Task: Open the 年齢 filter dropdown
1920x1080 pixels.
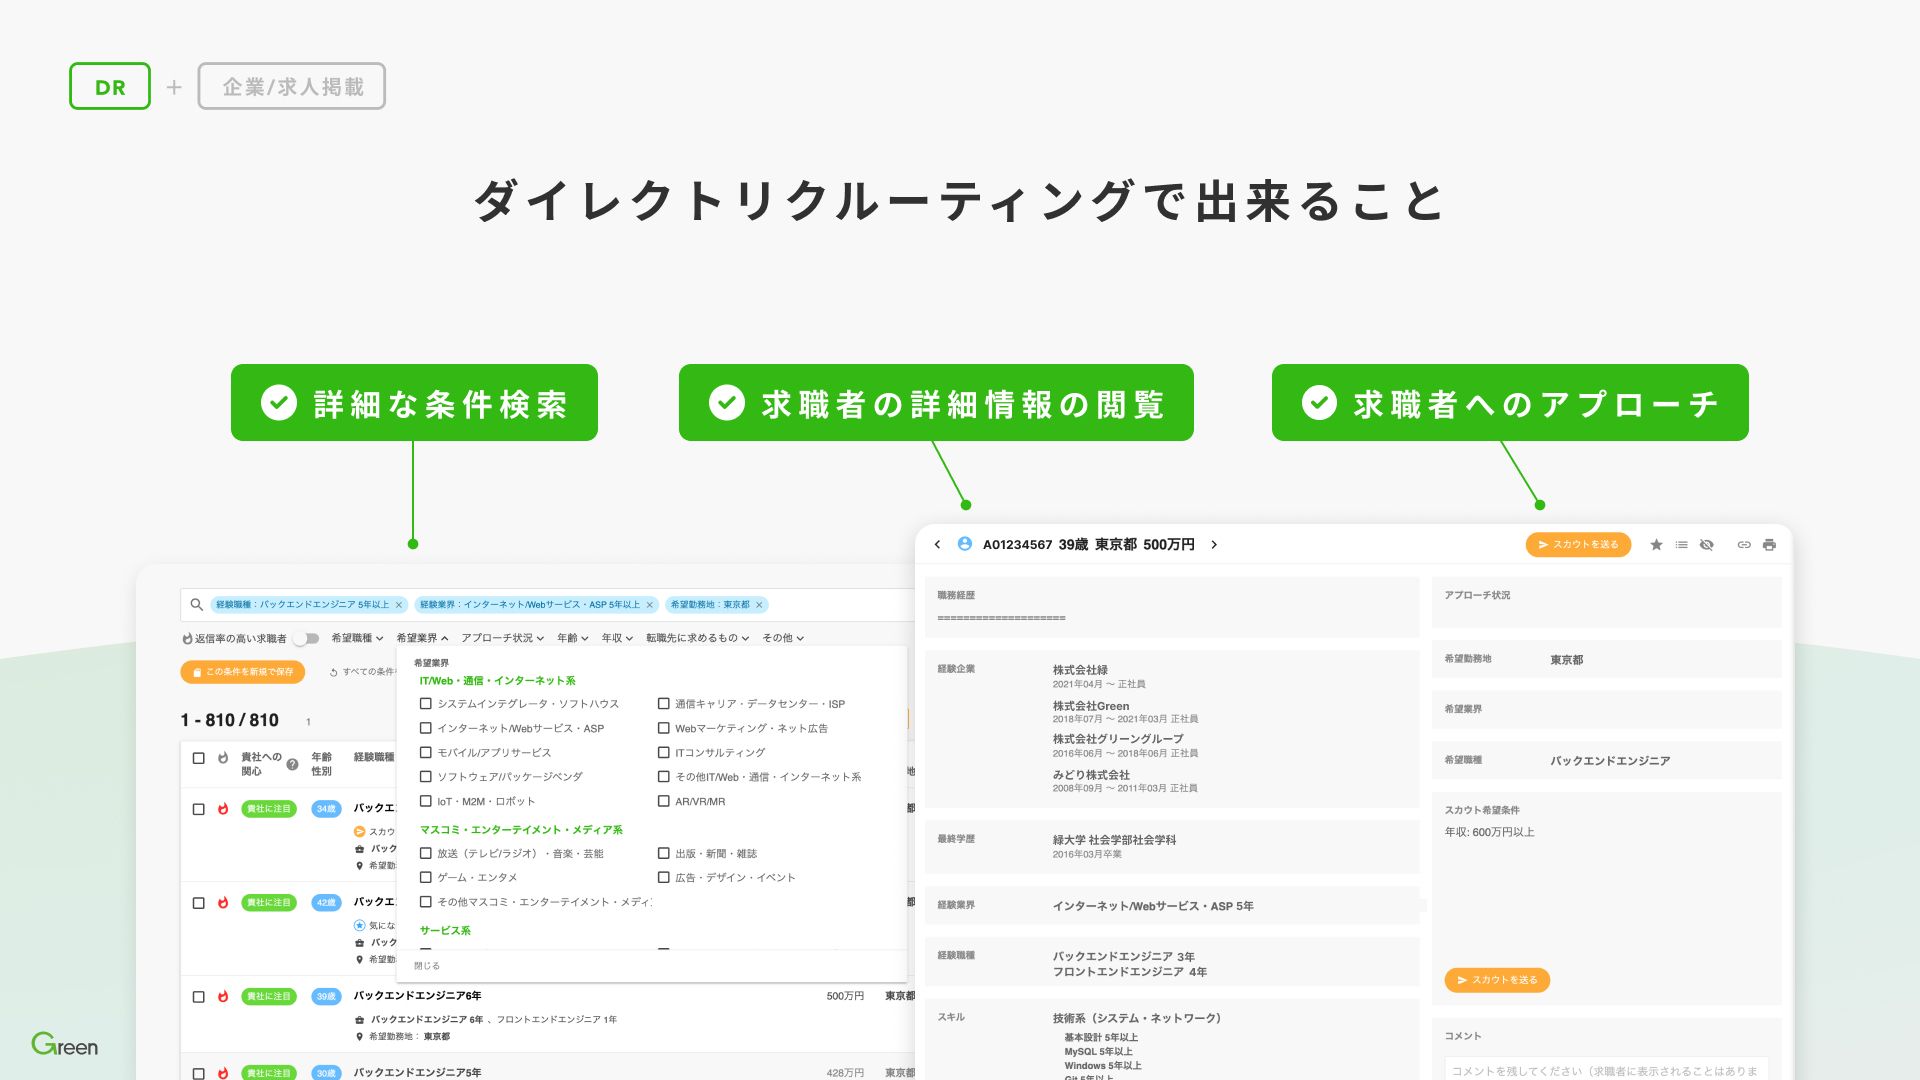Action: [572, 638]
